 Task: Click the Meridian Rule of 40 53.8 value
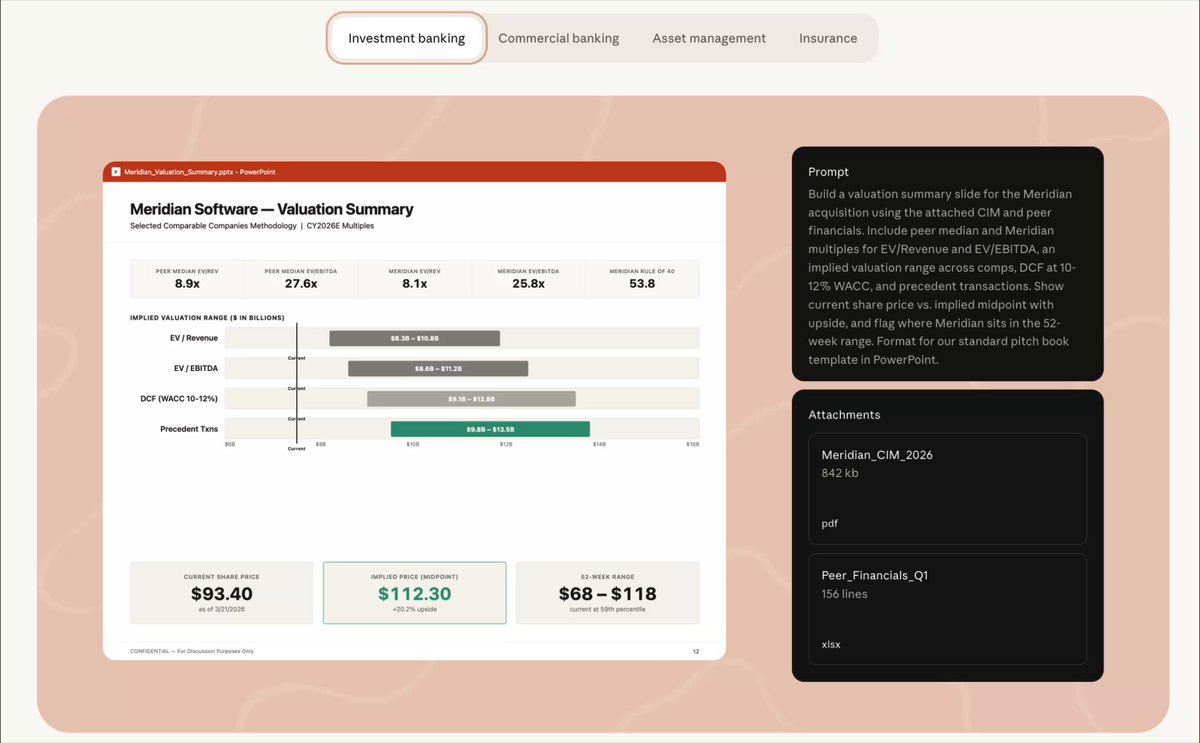pos(642,284)
